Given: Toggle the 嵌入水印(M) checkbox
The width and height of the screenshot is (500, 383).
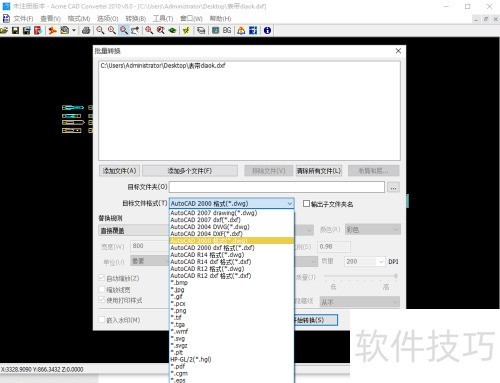Looking at the screenshot, I should (x=102, y=320).
